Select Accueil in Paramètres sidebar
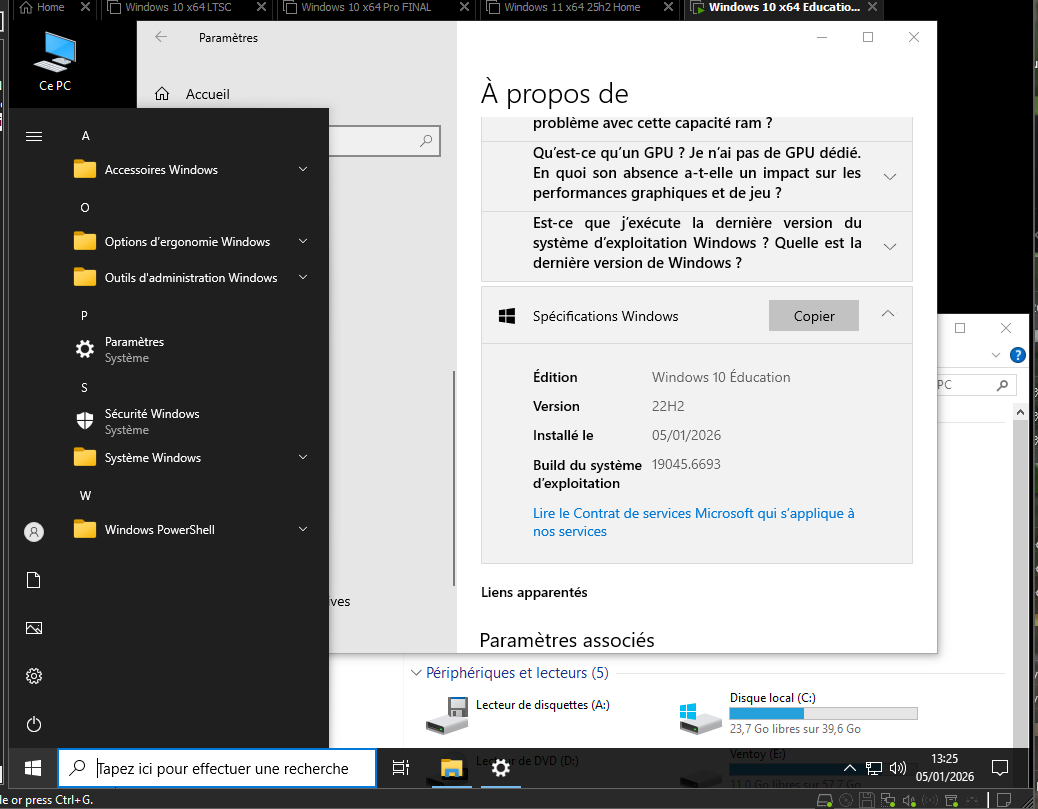 207,94
